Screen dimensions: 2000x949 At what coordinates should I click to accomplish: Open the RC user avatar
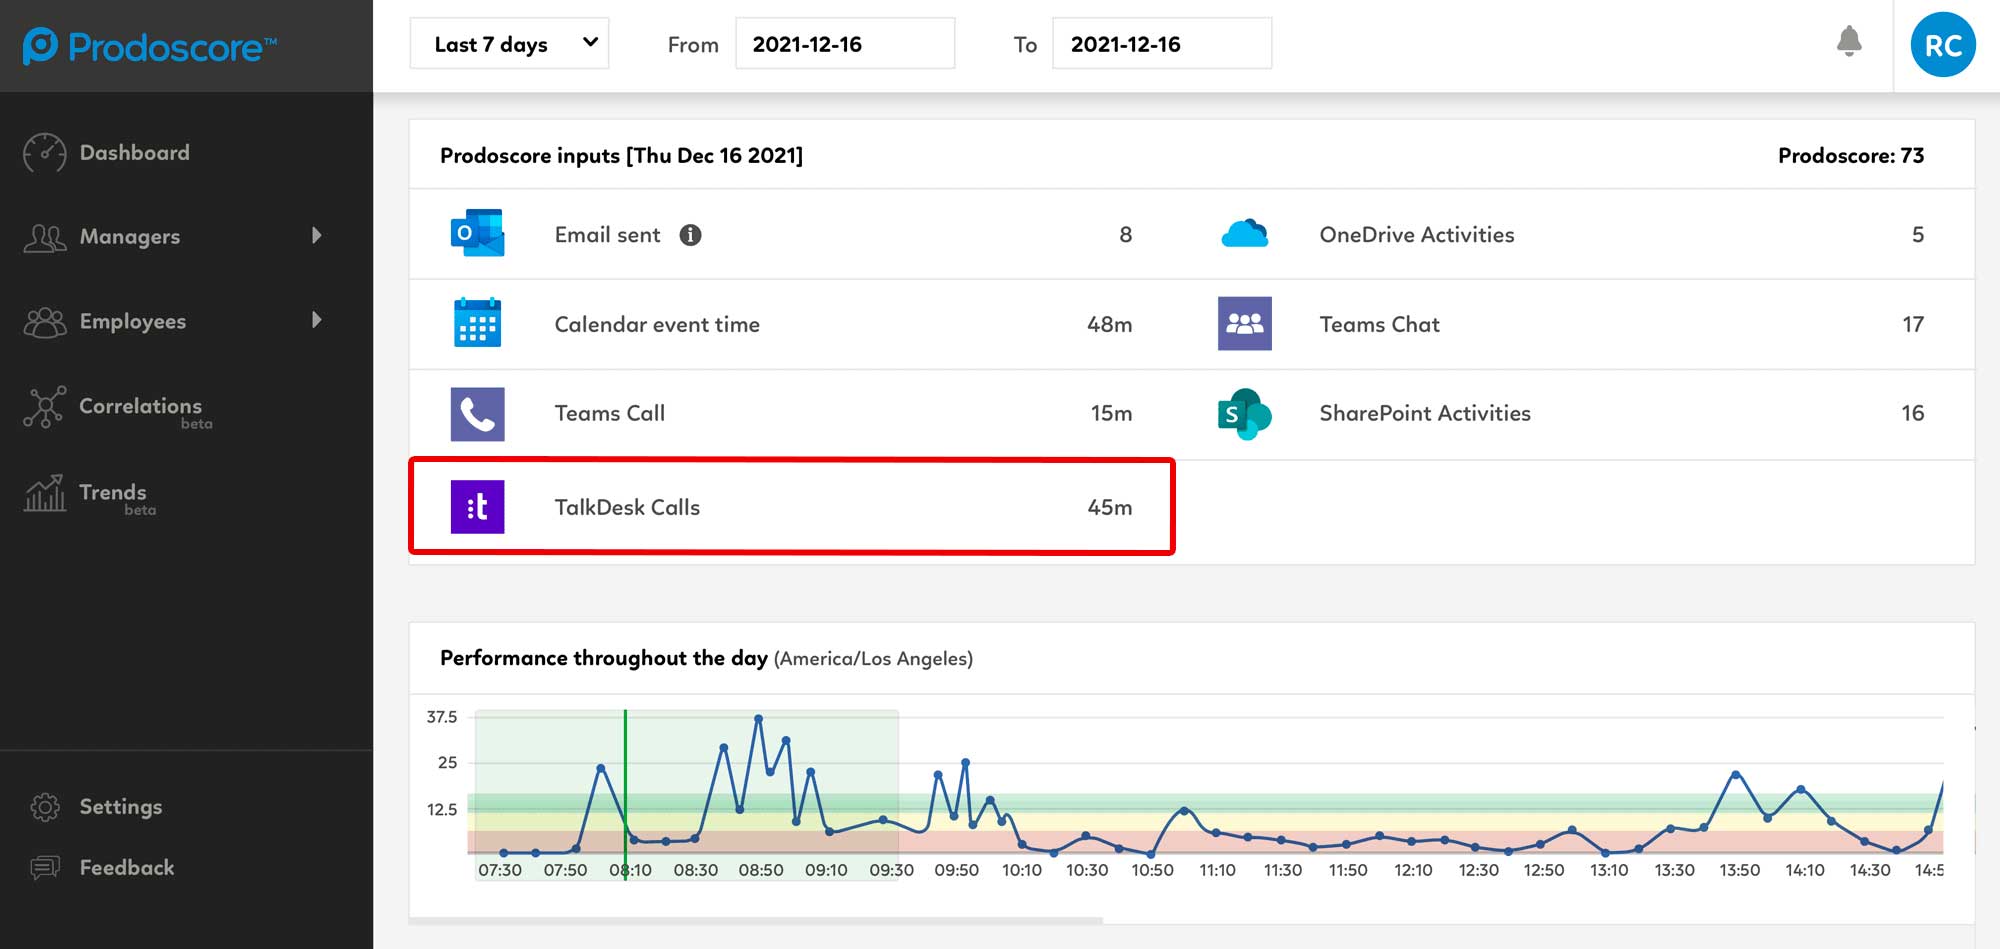1943,45
